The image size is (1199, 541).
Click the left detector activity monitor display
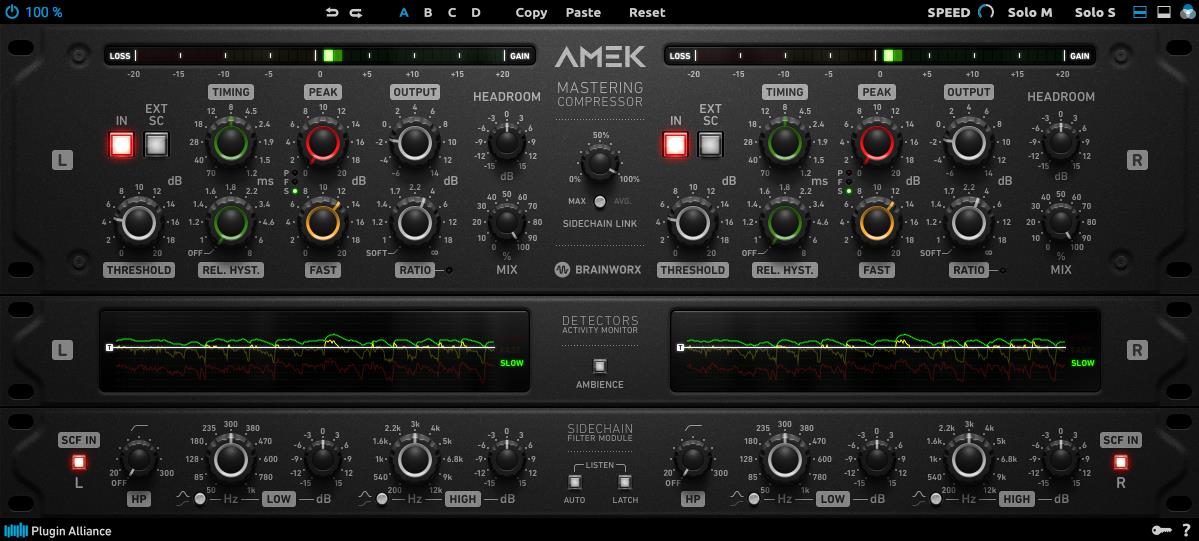click(314, 350)
